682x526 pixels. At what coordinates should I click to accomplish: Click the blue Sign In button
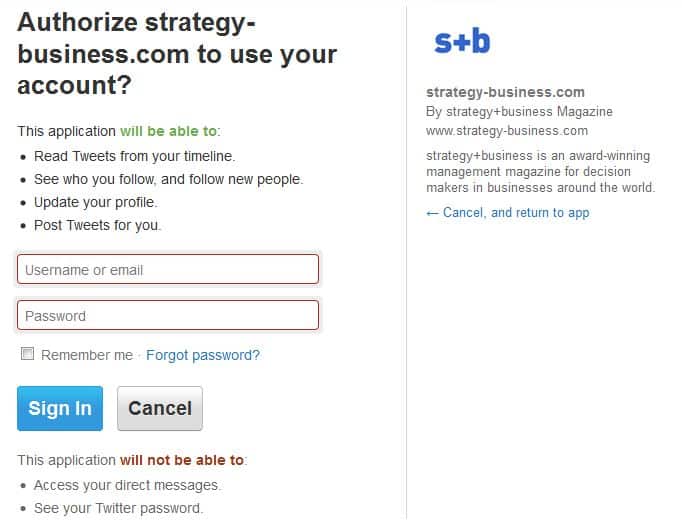[60, 408]
